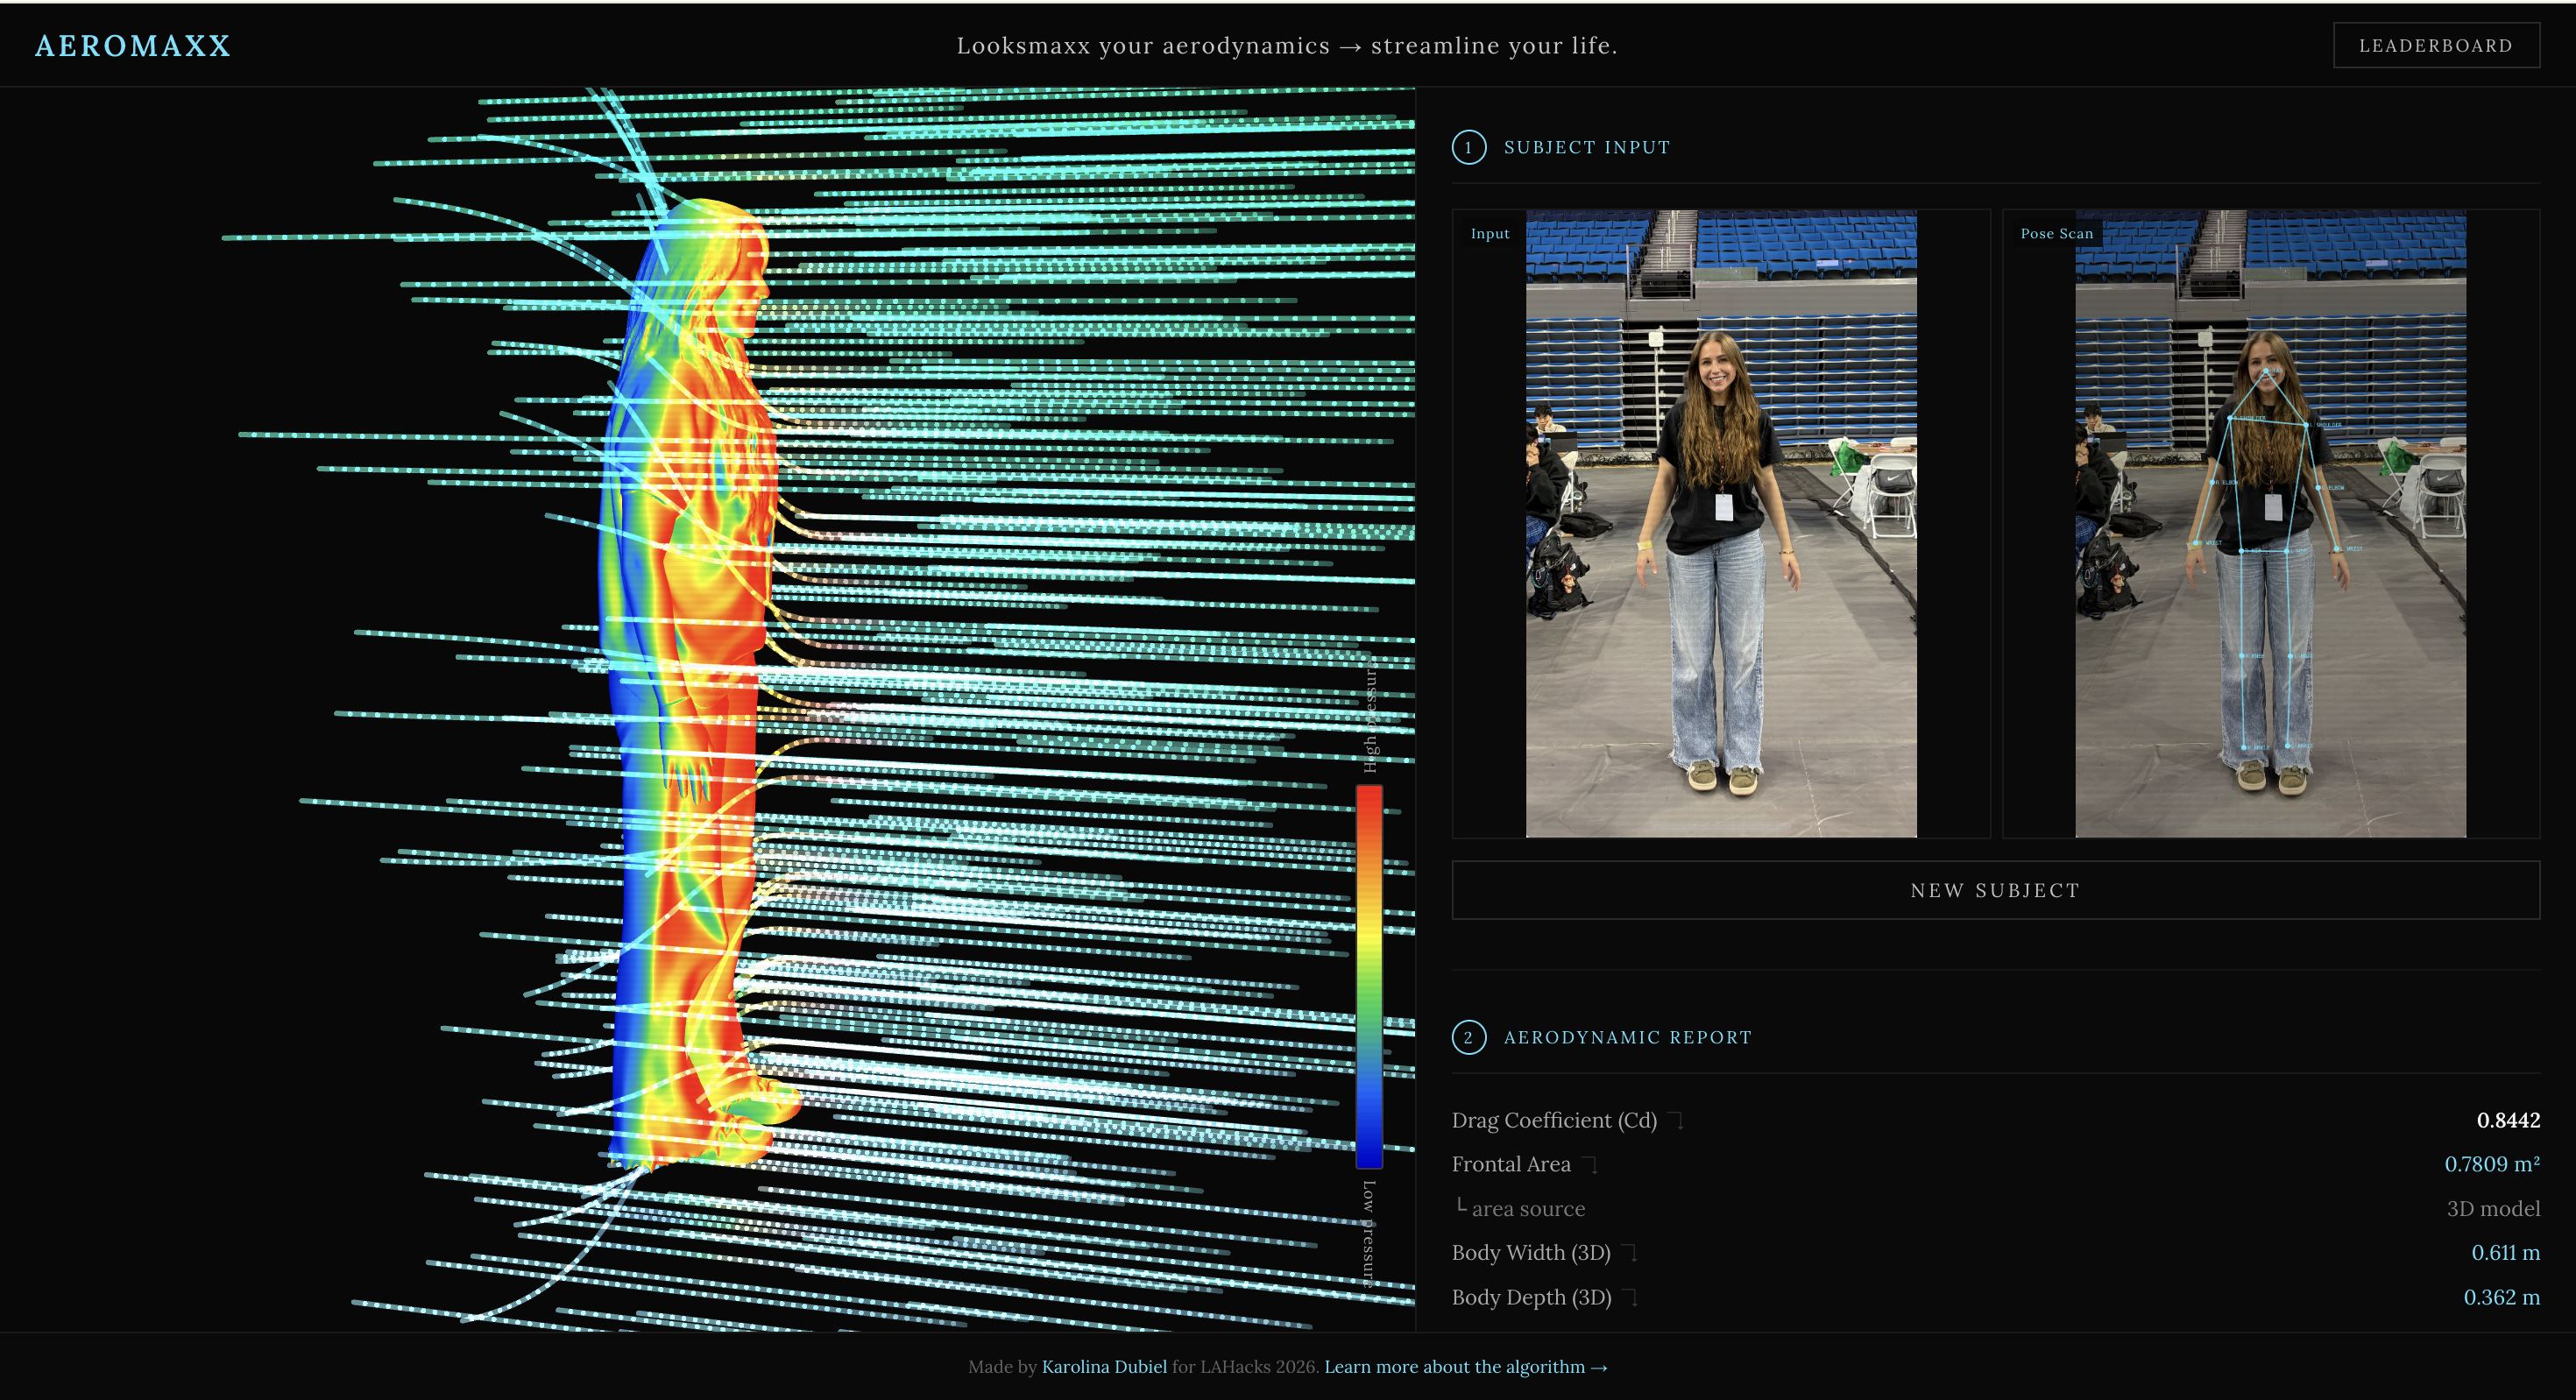Image resolution: width=2576 pixels, height=1400 pixels.
Task: Click the Aerodynamic Report section heading
Action: [x=1627, y=1037]
